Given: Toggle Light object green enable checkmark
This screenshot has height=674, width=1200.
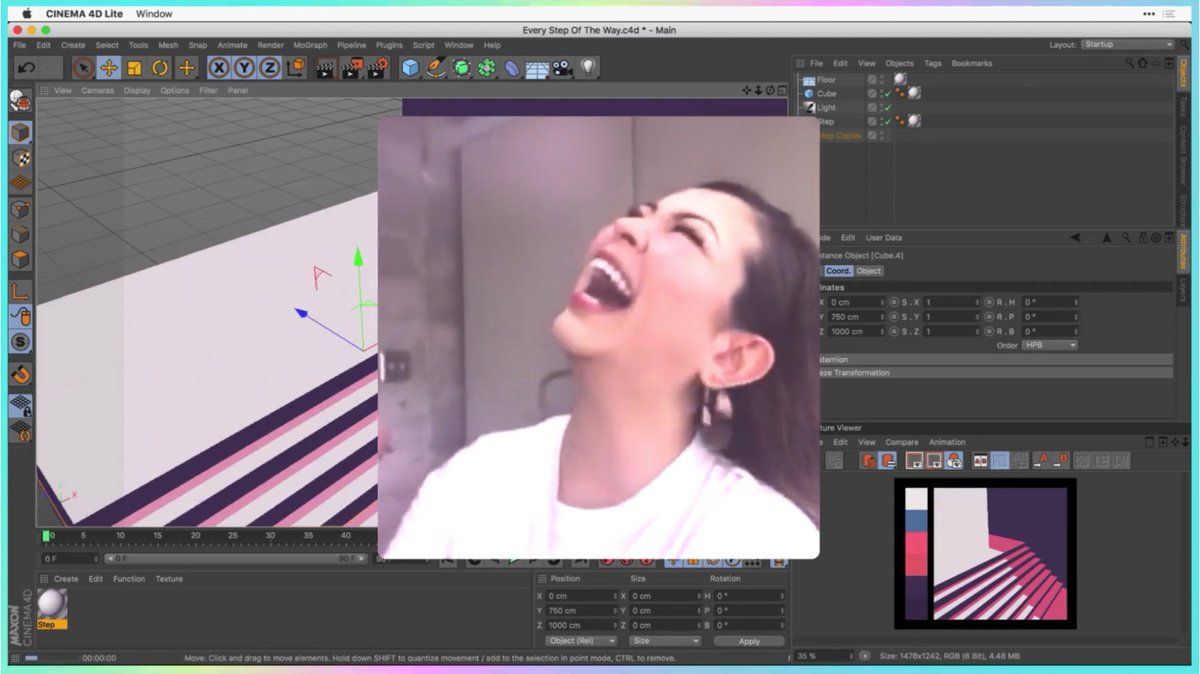Looking at the screenshot, I should (887, 108).
